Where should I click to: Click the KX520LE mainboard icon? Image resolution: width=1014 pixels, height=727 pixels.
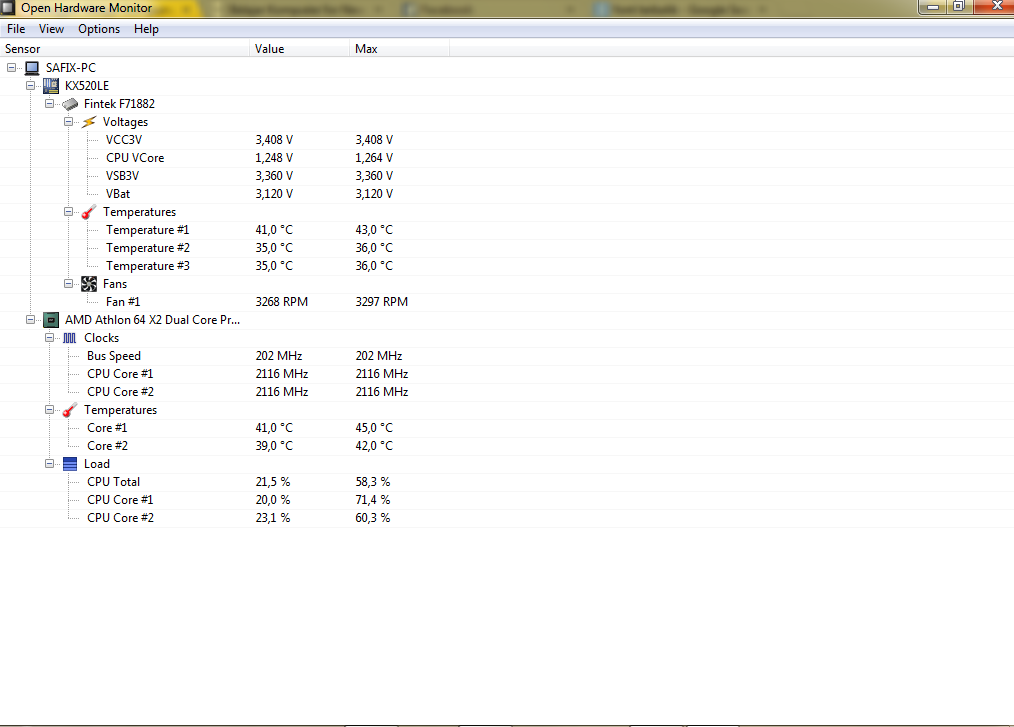click(x=50, y=85)
